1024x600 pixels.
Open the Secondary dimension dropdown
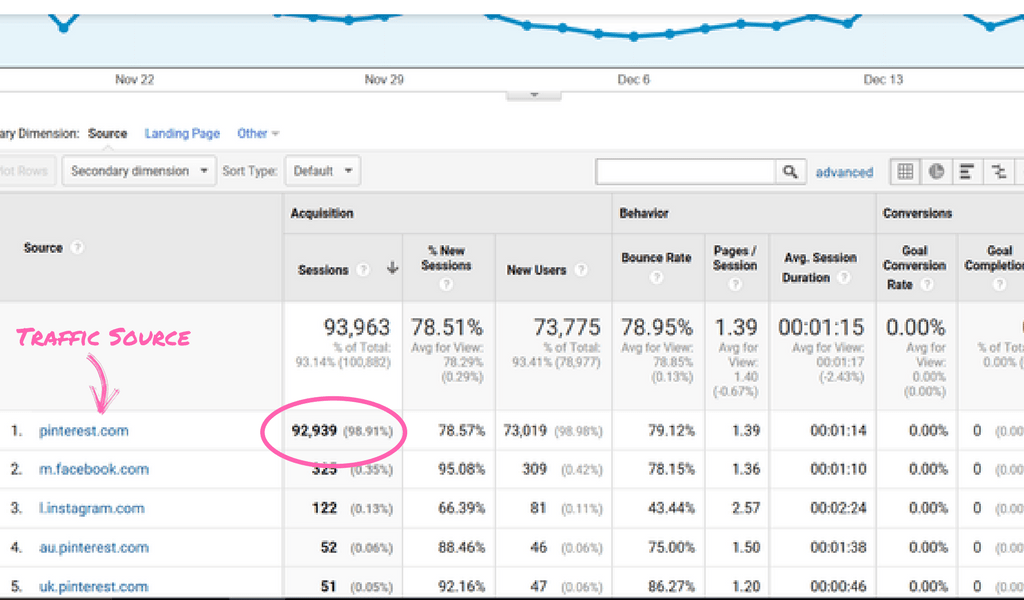pyautogui.click(x=139, y=171)
